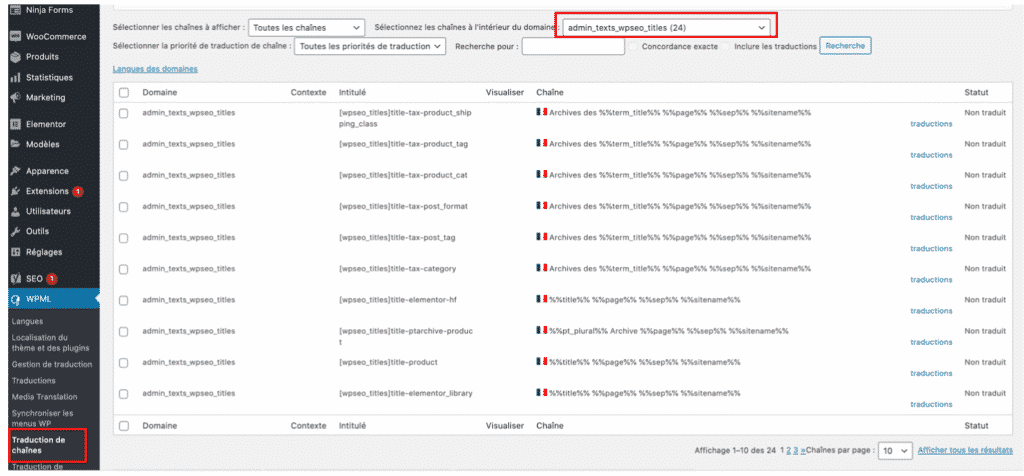Open the 'Chaînes par page' 10 dropdown

[895, 451]
